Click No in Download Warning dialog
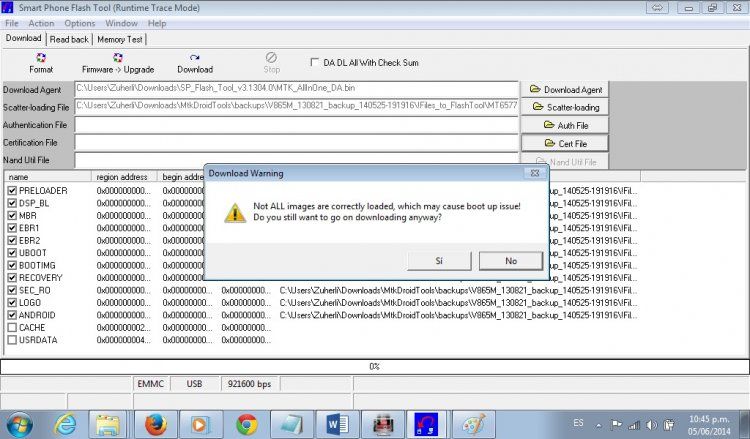 pos(511,261)
